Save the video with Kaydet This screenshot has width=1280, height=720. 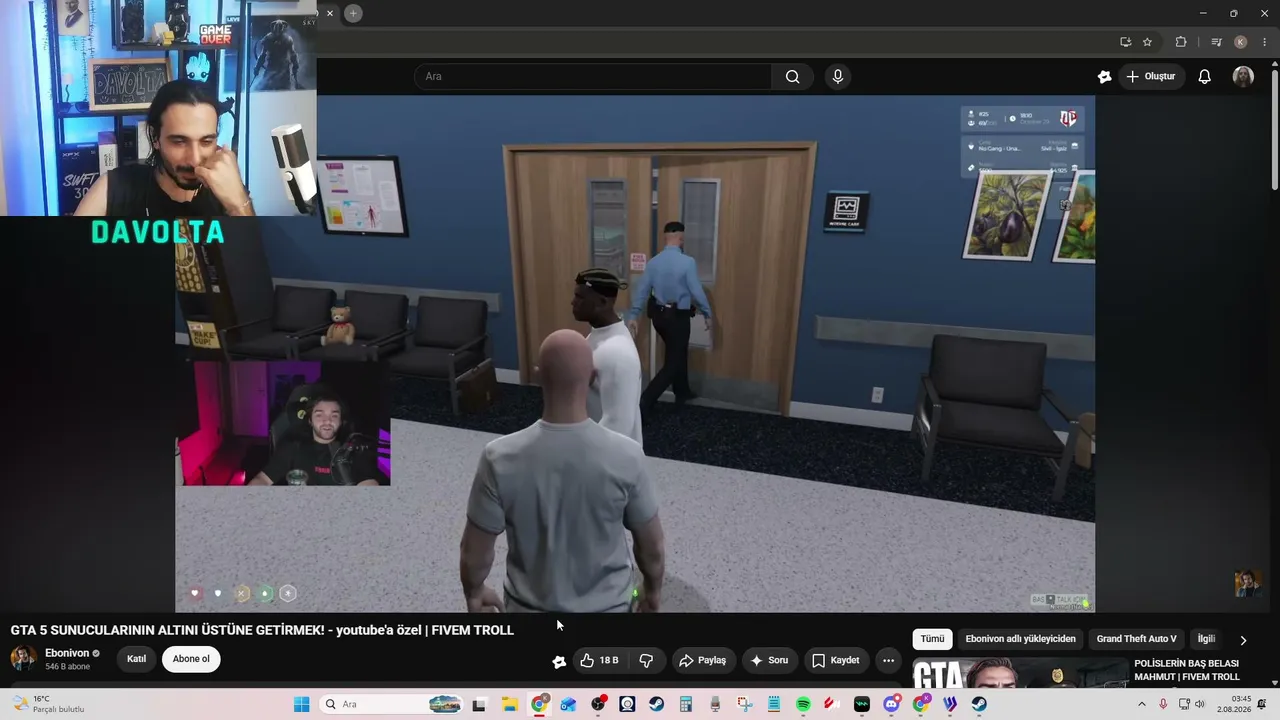coord(836,660)
